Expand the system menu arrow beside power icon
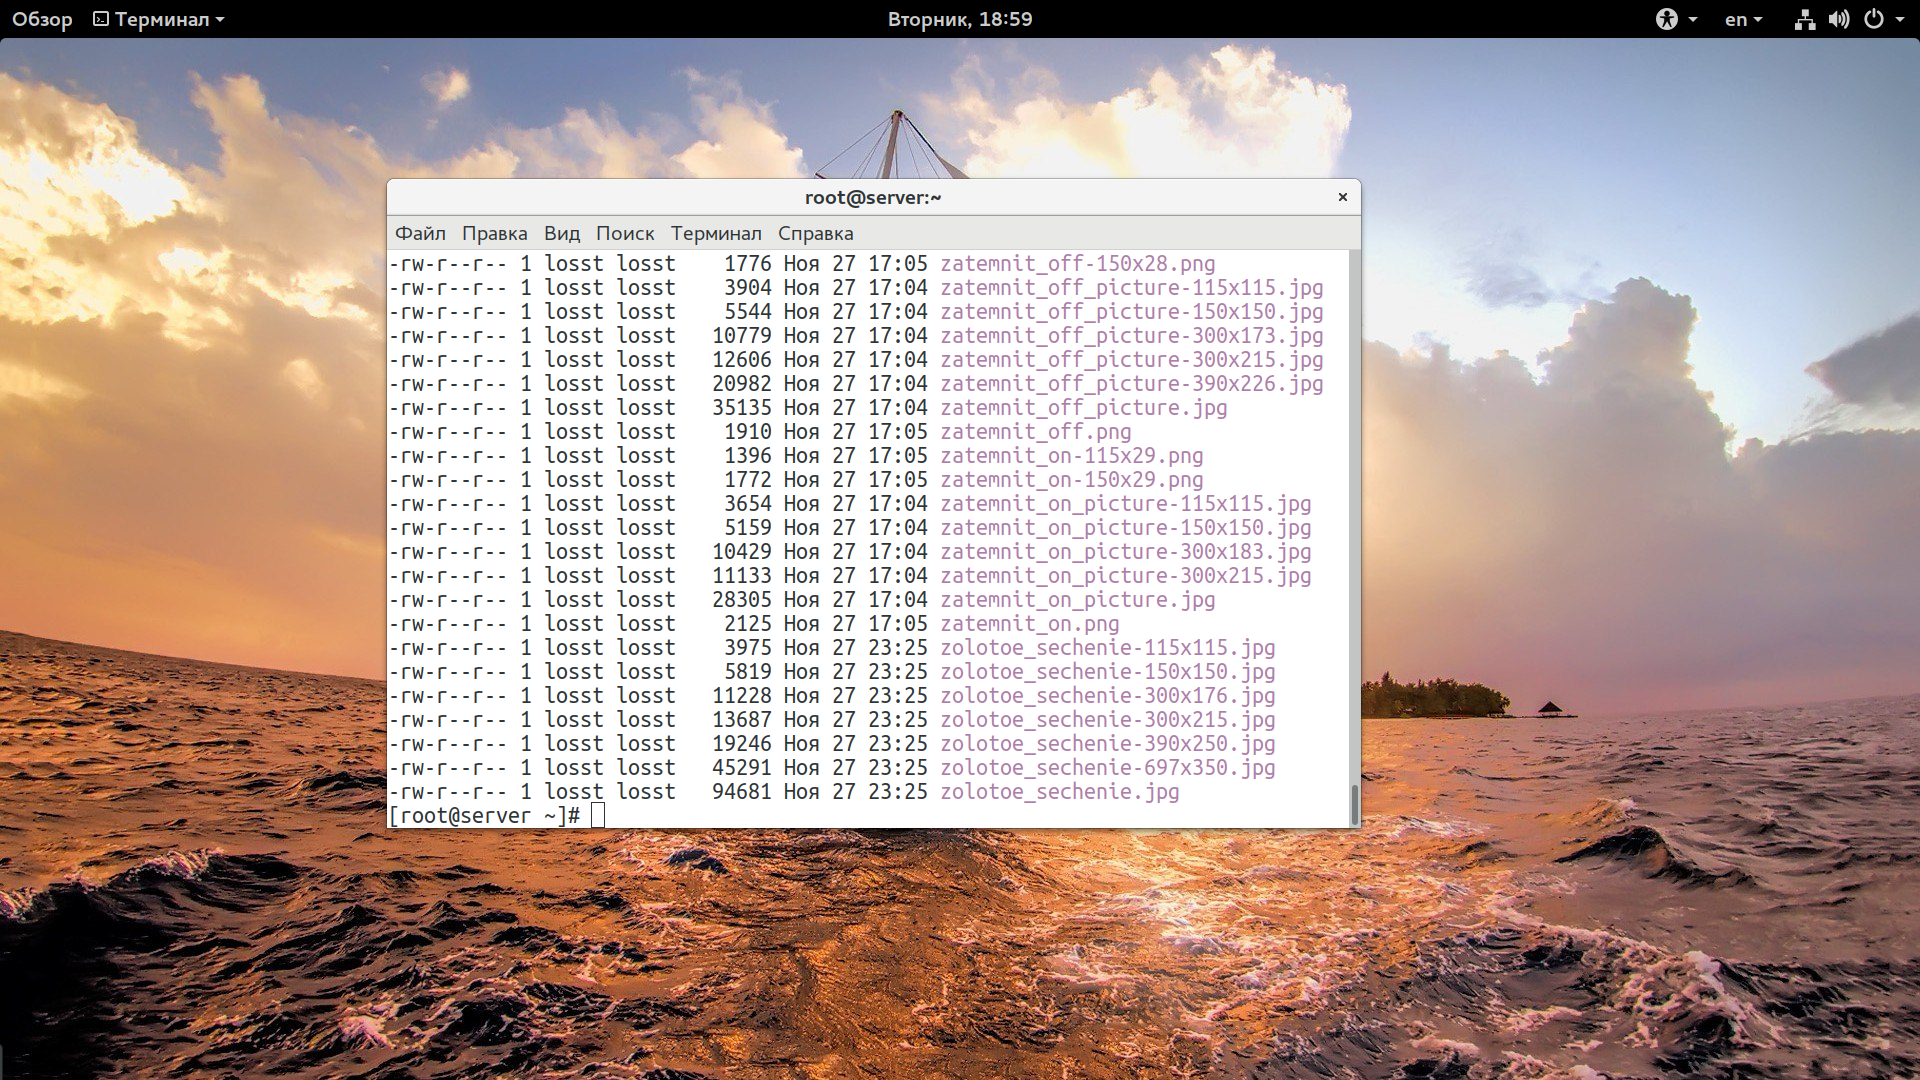The width and height of the screenshot is (1920, 1080). coord(1900,19)
